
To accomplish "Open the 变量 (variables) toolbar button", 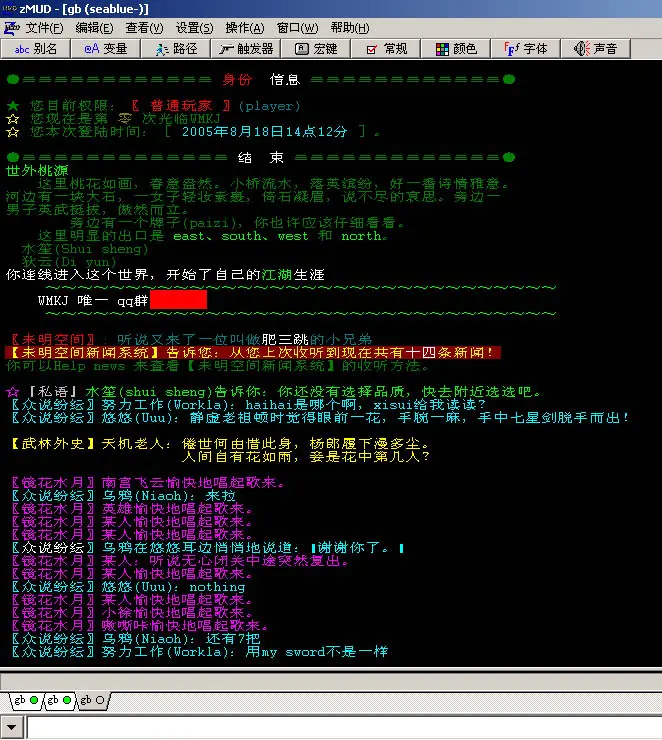I will click(x=105, y=49).
